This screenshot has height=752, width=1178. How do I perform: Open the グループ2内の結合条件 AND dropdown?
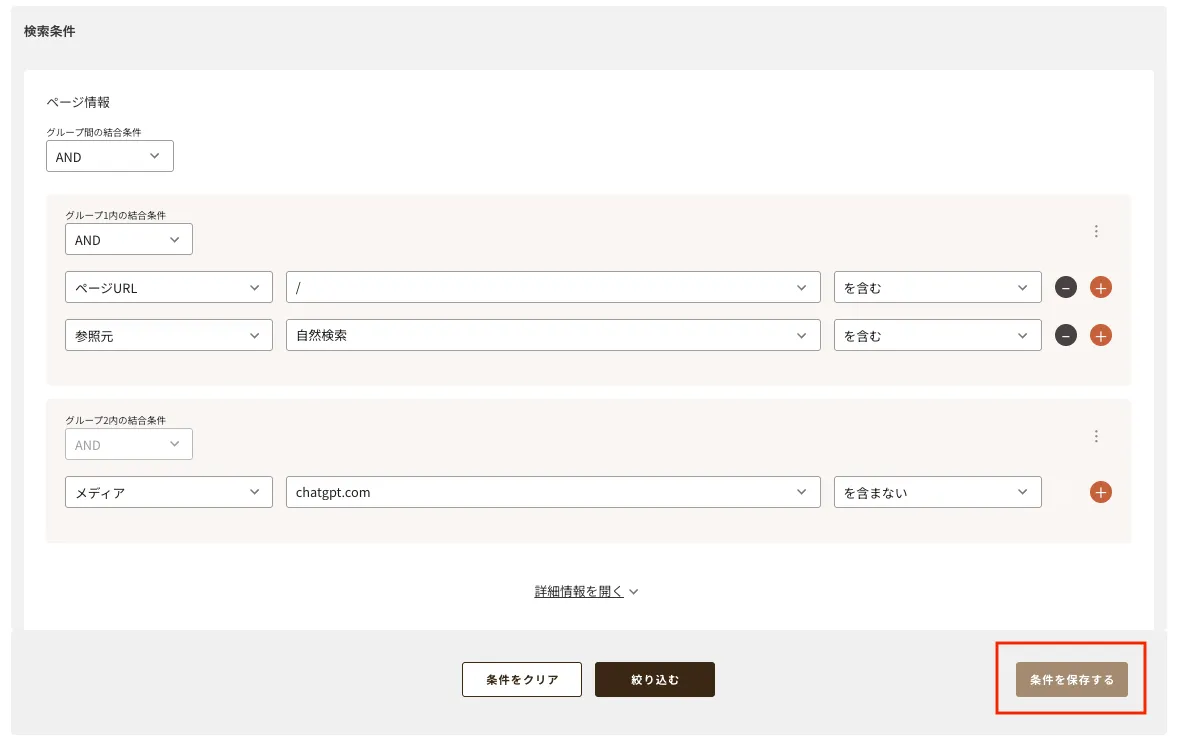point(128,445)
